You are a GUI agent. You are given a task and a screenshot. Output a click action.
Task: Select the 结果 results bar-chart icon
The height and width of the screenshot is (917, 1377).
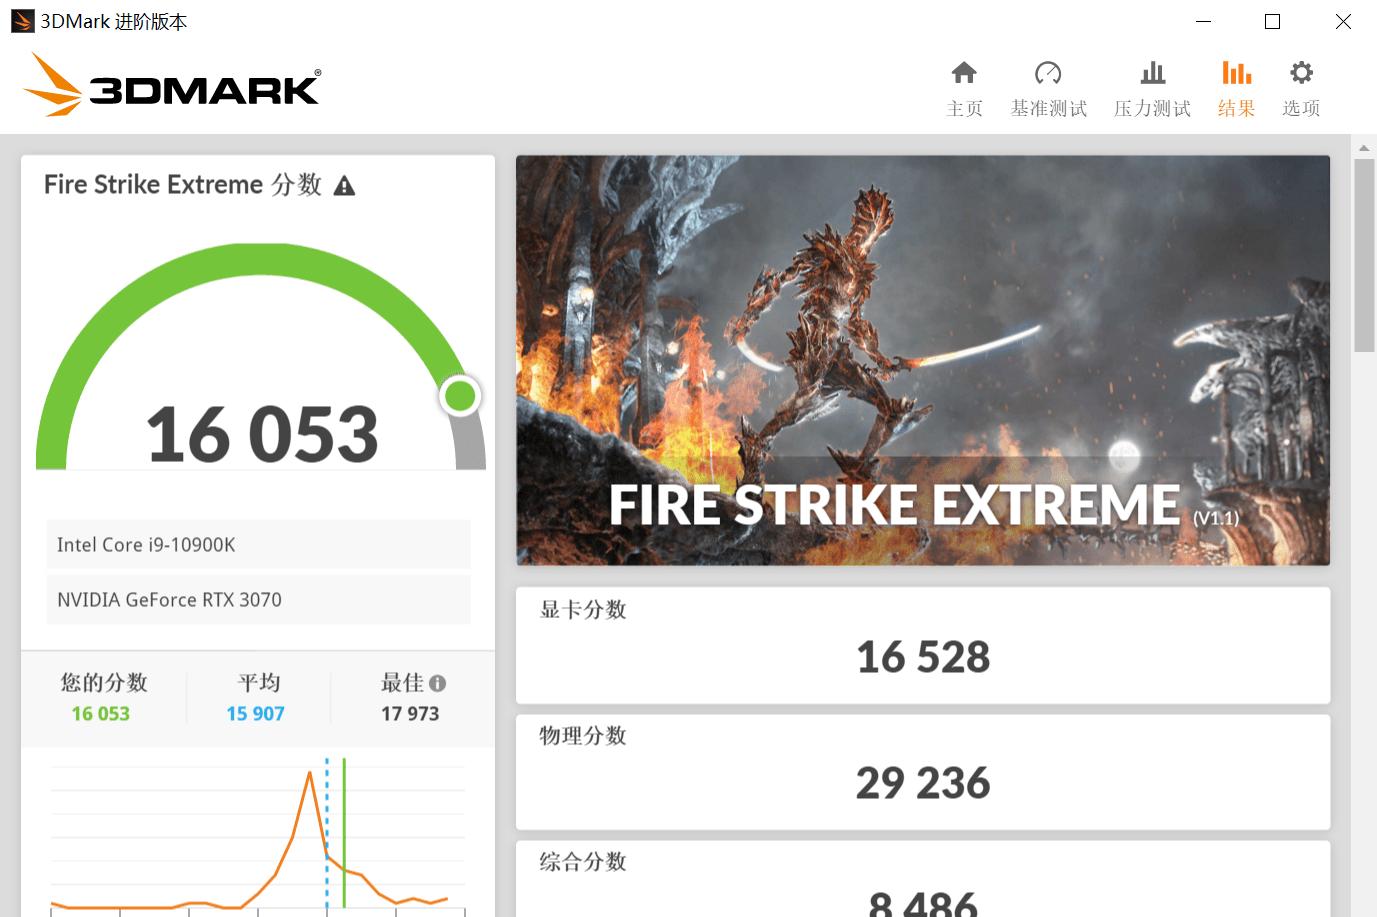(1237, 73)
